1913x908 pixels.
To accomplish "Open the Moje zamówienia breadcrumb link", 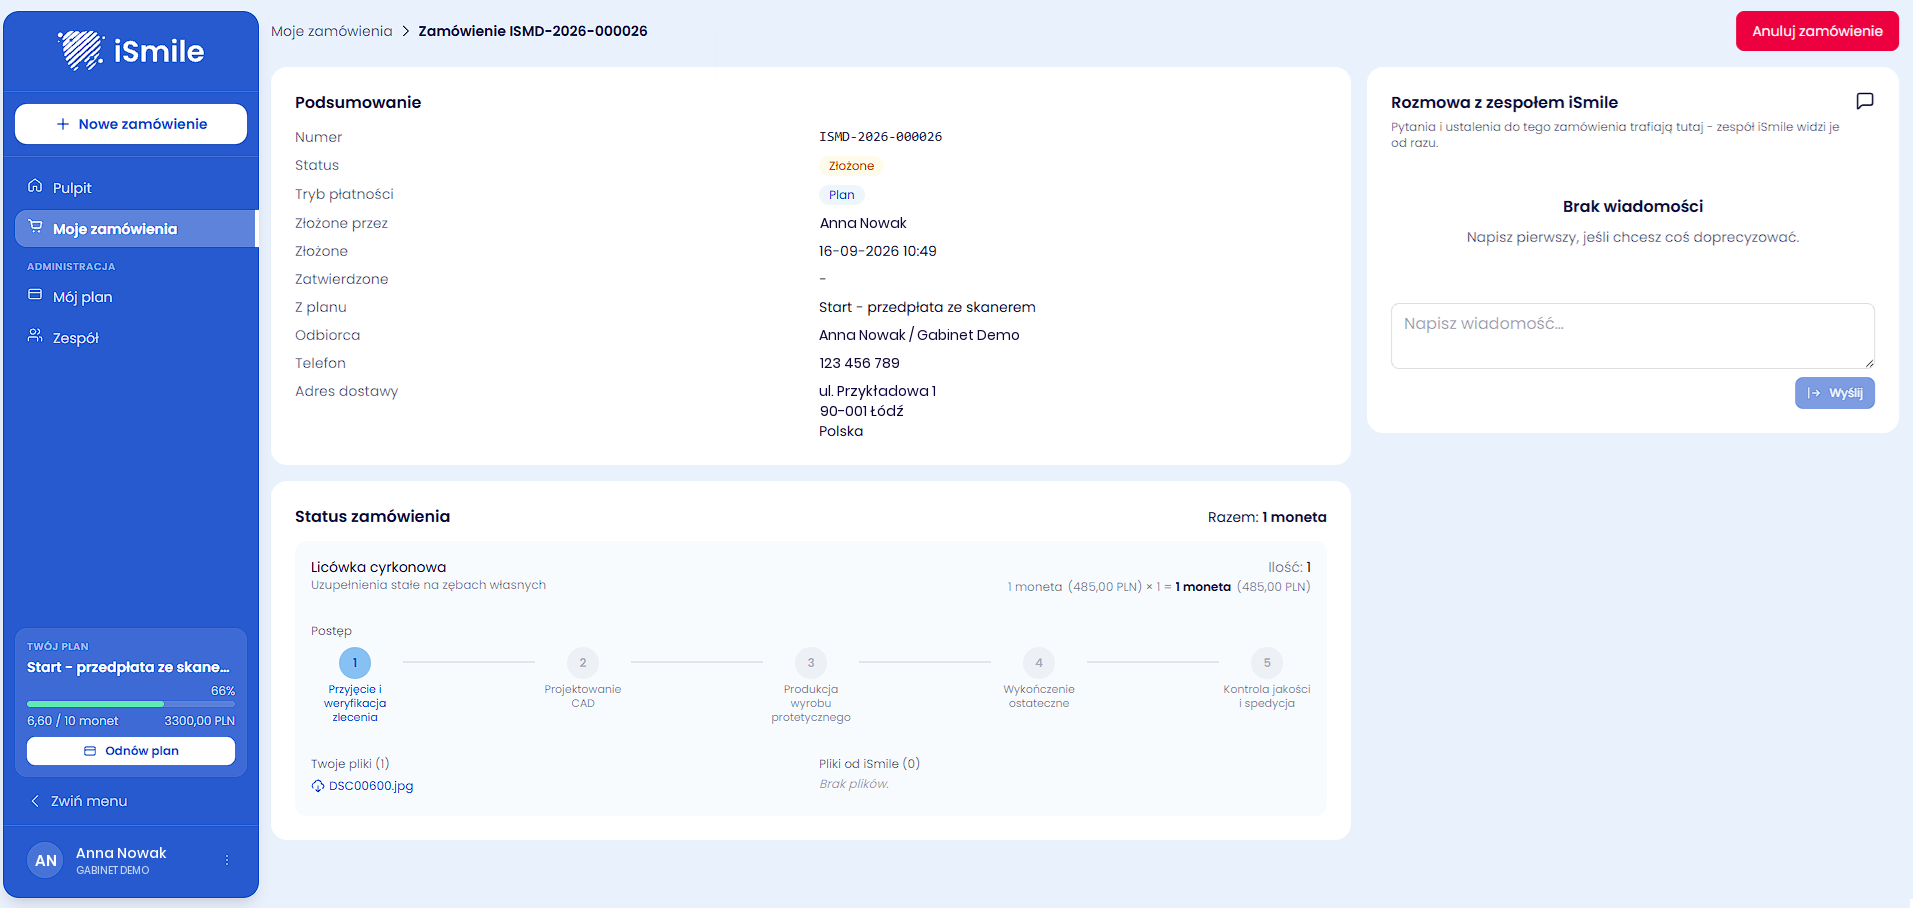I will [332, 31].
